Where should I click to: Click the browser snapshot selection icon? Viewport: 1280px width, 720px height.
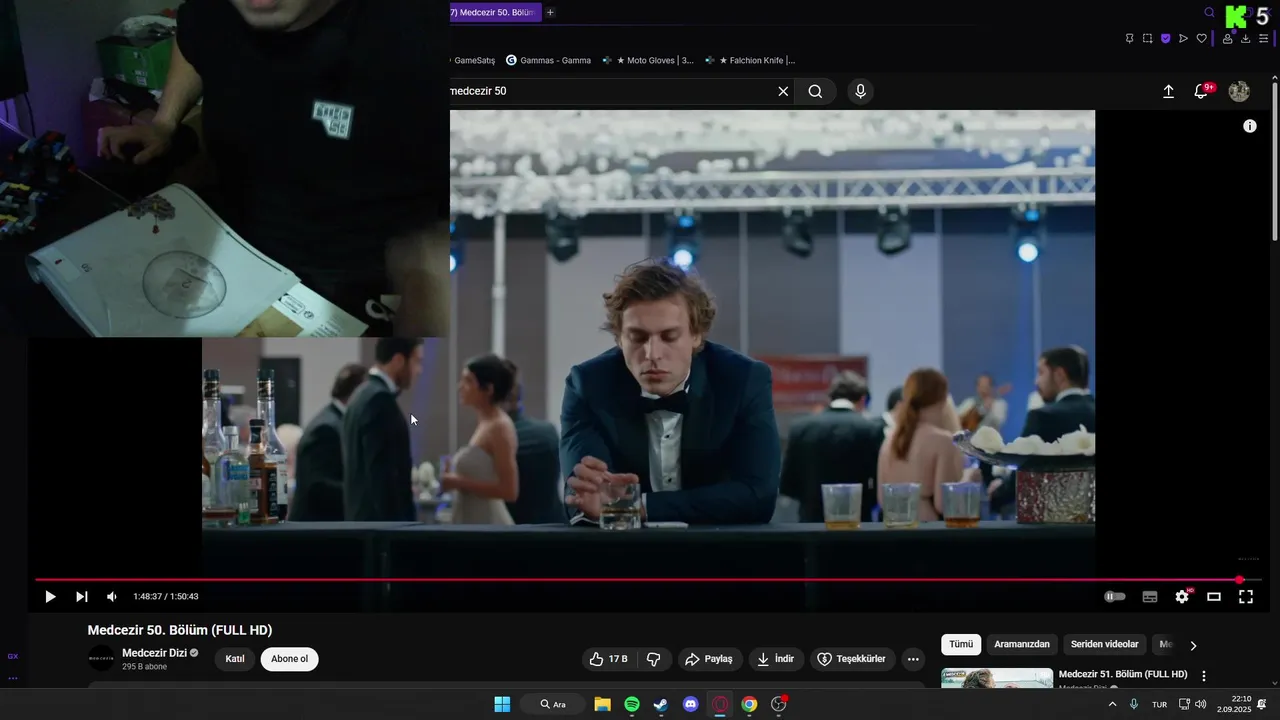[x=1148, y=39]
